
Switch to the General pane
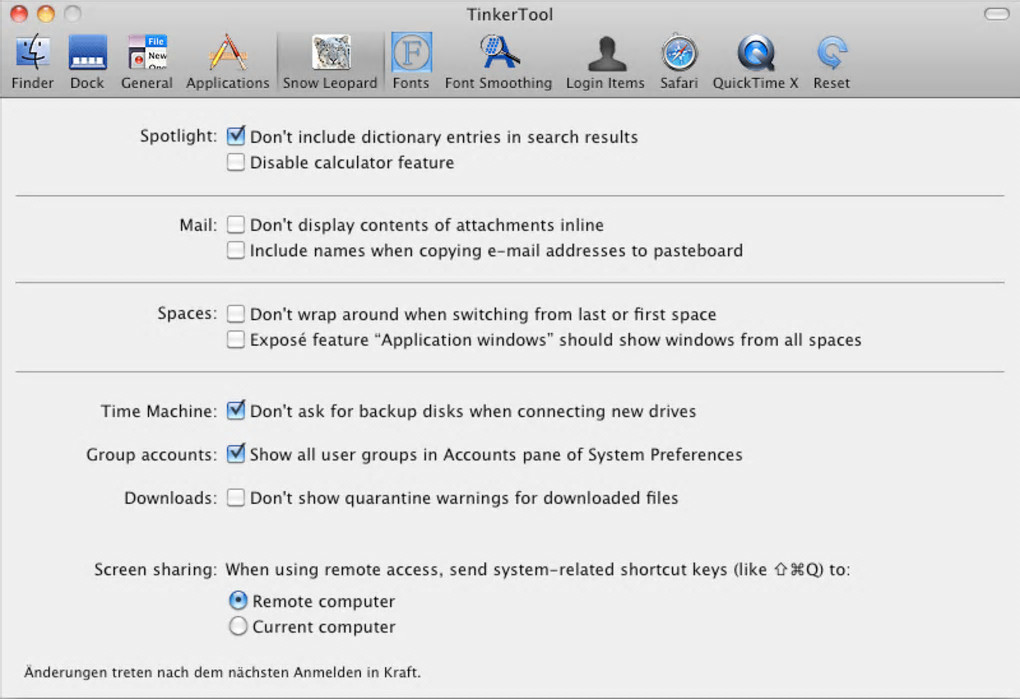tap(147, 62)
